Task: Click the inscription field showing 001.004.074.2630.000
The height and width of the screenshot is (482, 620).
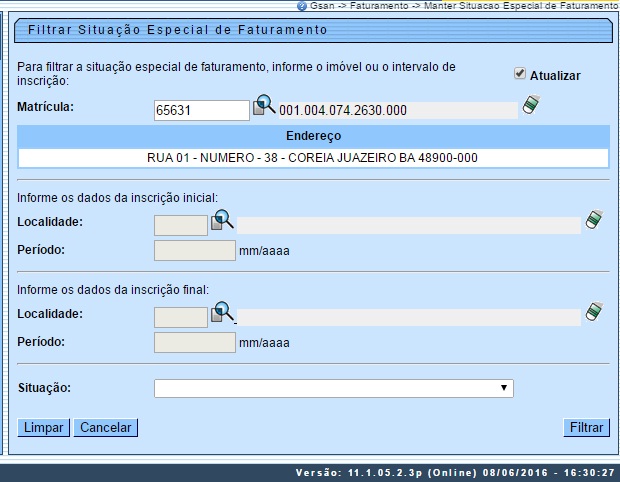Action: (397, 110)
